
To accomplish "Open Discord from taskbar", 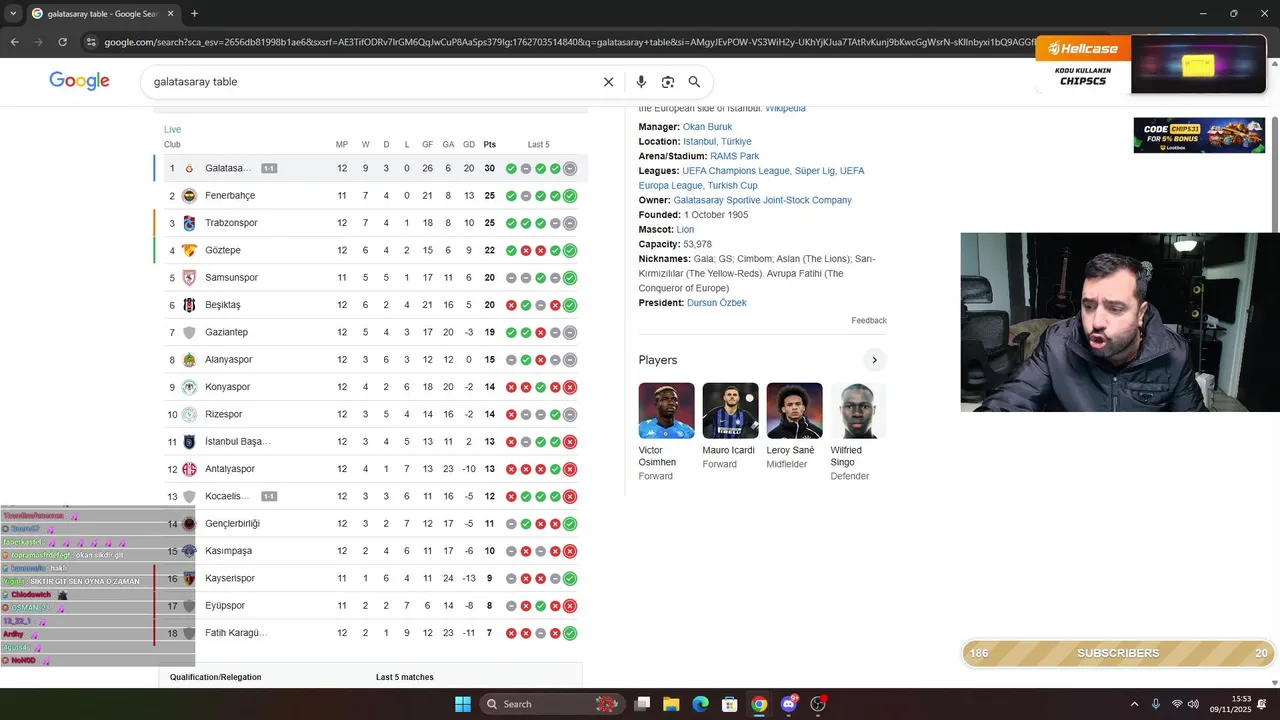I will [789, 704].
